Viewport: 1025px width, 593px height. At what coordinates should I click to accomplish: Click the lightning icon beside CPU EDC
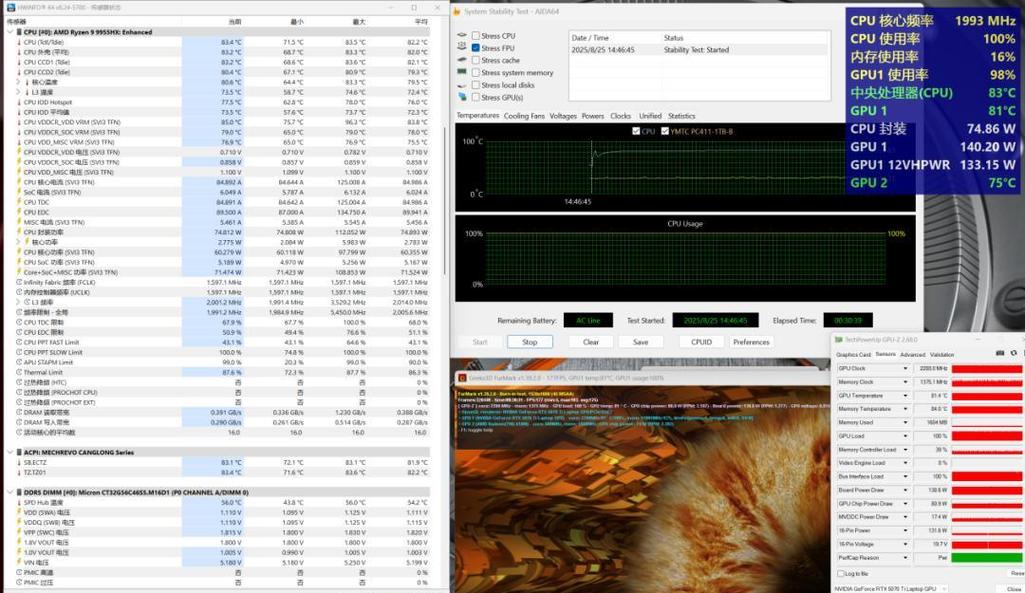click(x=19, y=212)
